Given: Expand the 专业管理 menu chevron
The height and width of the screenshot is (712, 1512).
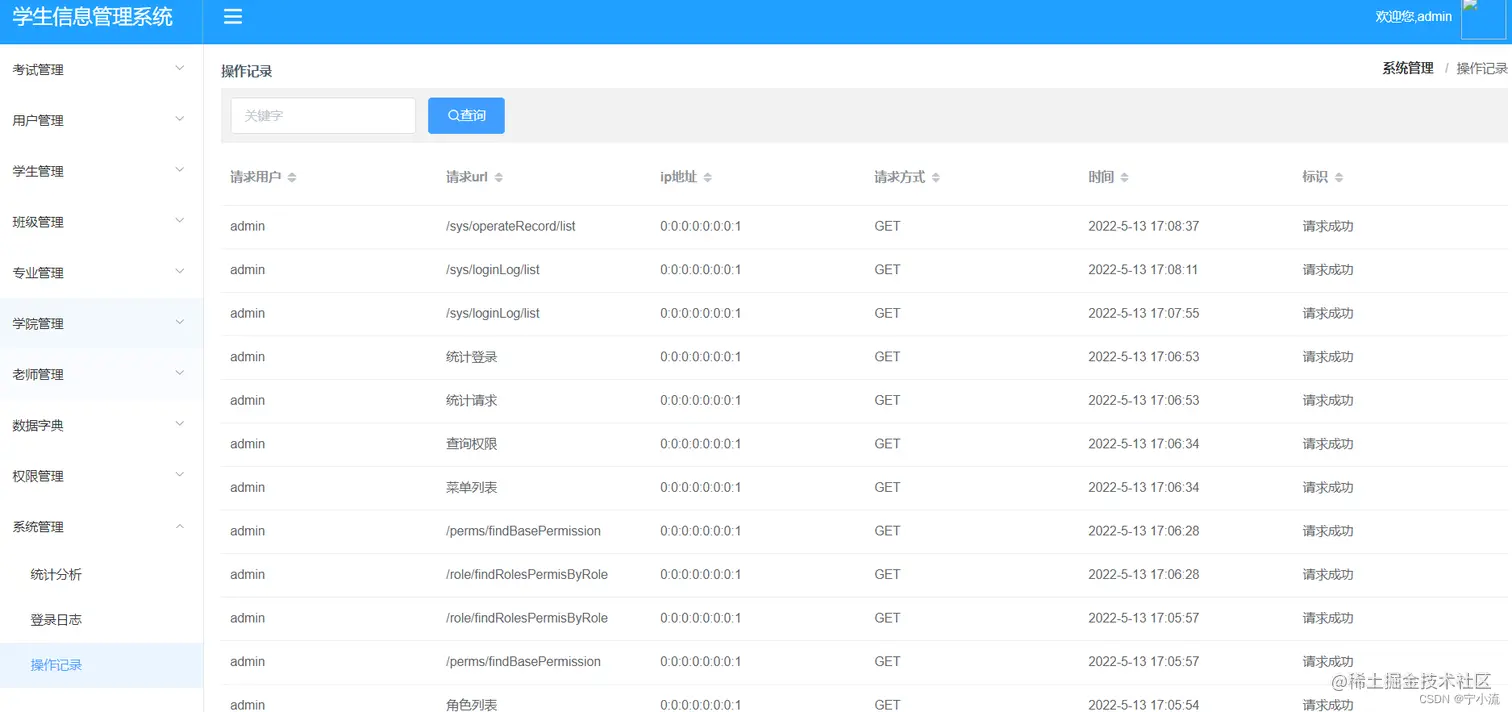Looking at the screenshot, I should coord(180,271).
